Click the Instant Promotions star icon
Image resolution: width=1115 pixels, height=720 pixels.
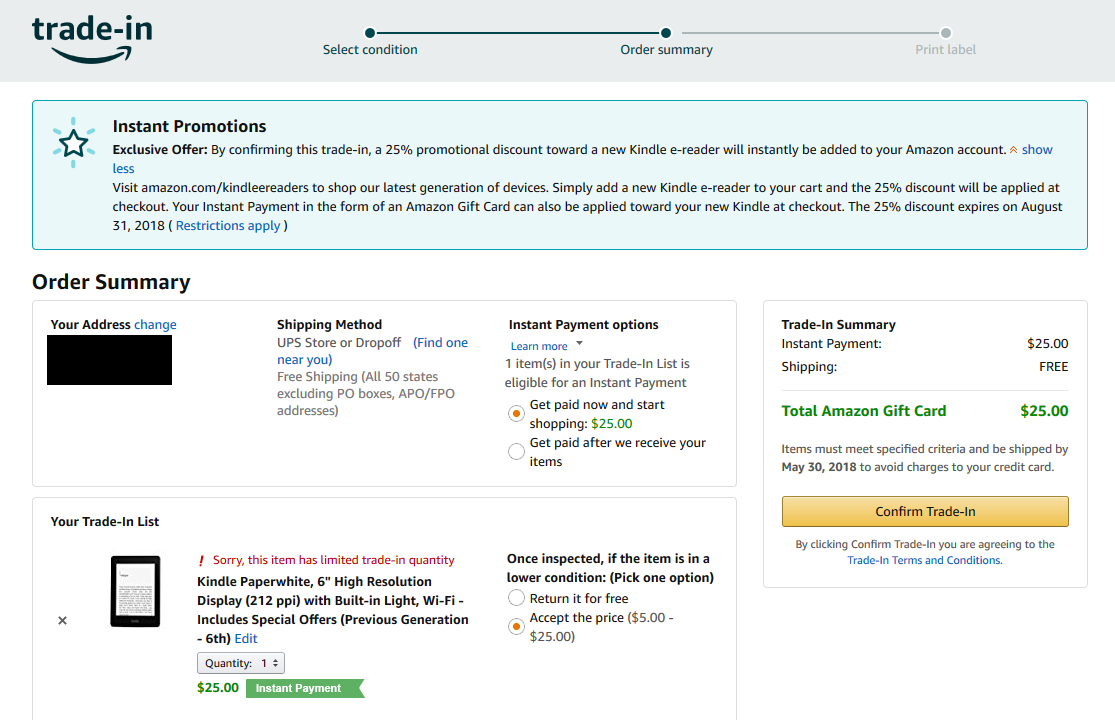pos(73,143)
